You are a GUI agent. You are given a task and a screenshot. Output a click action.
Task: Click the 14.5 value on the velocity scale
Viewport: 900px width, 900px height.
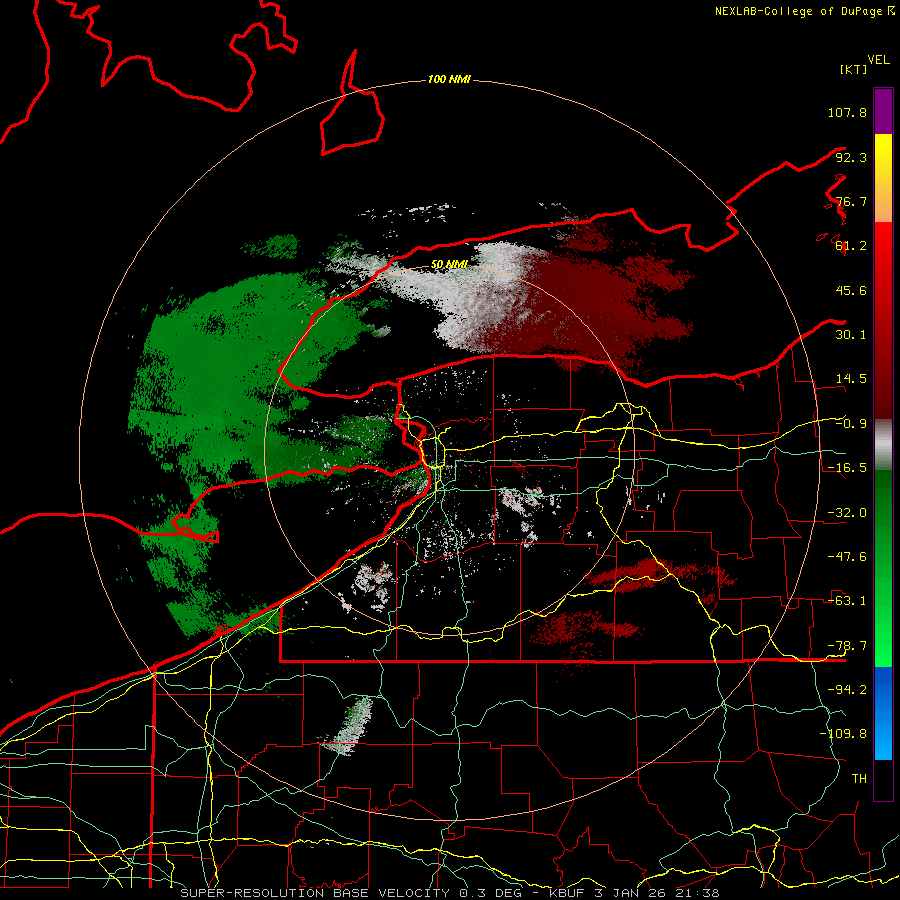tap(851, 379)
